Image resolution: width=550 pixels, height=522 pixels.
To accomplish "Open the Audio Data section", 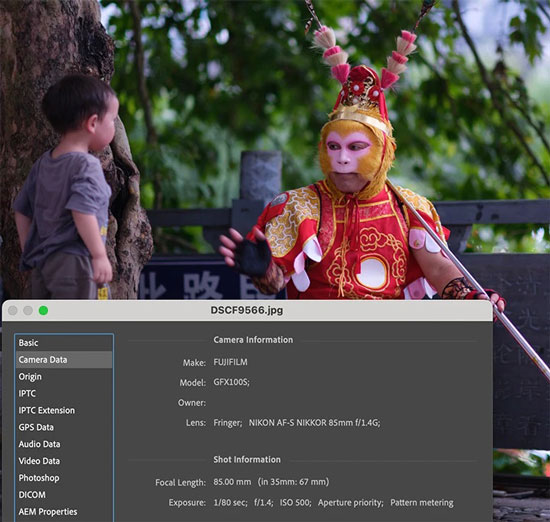I will point(64,444).
